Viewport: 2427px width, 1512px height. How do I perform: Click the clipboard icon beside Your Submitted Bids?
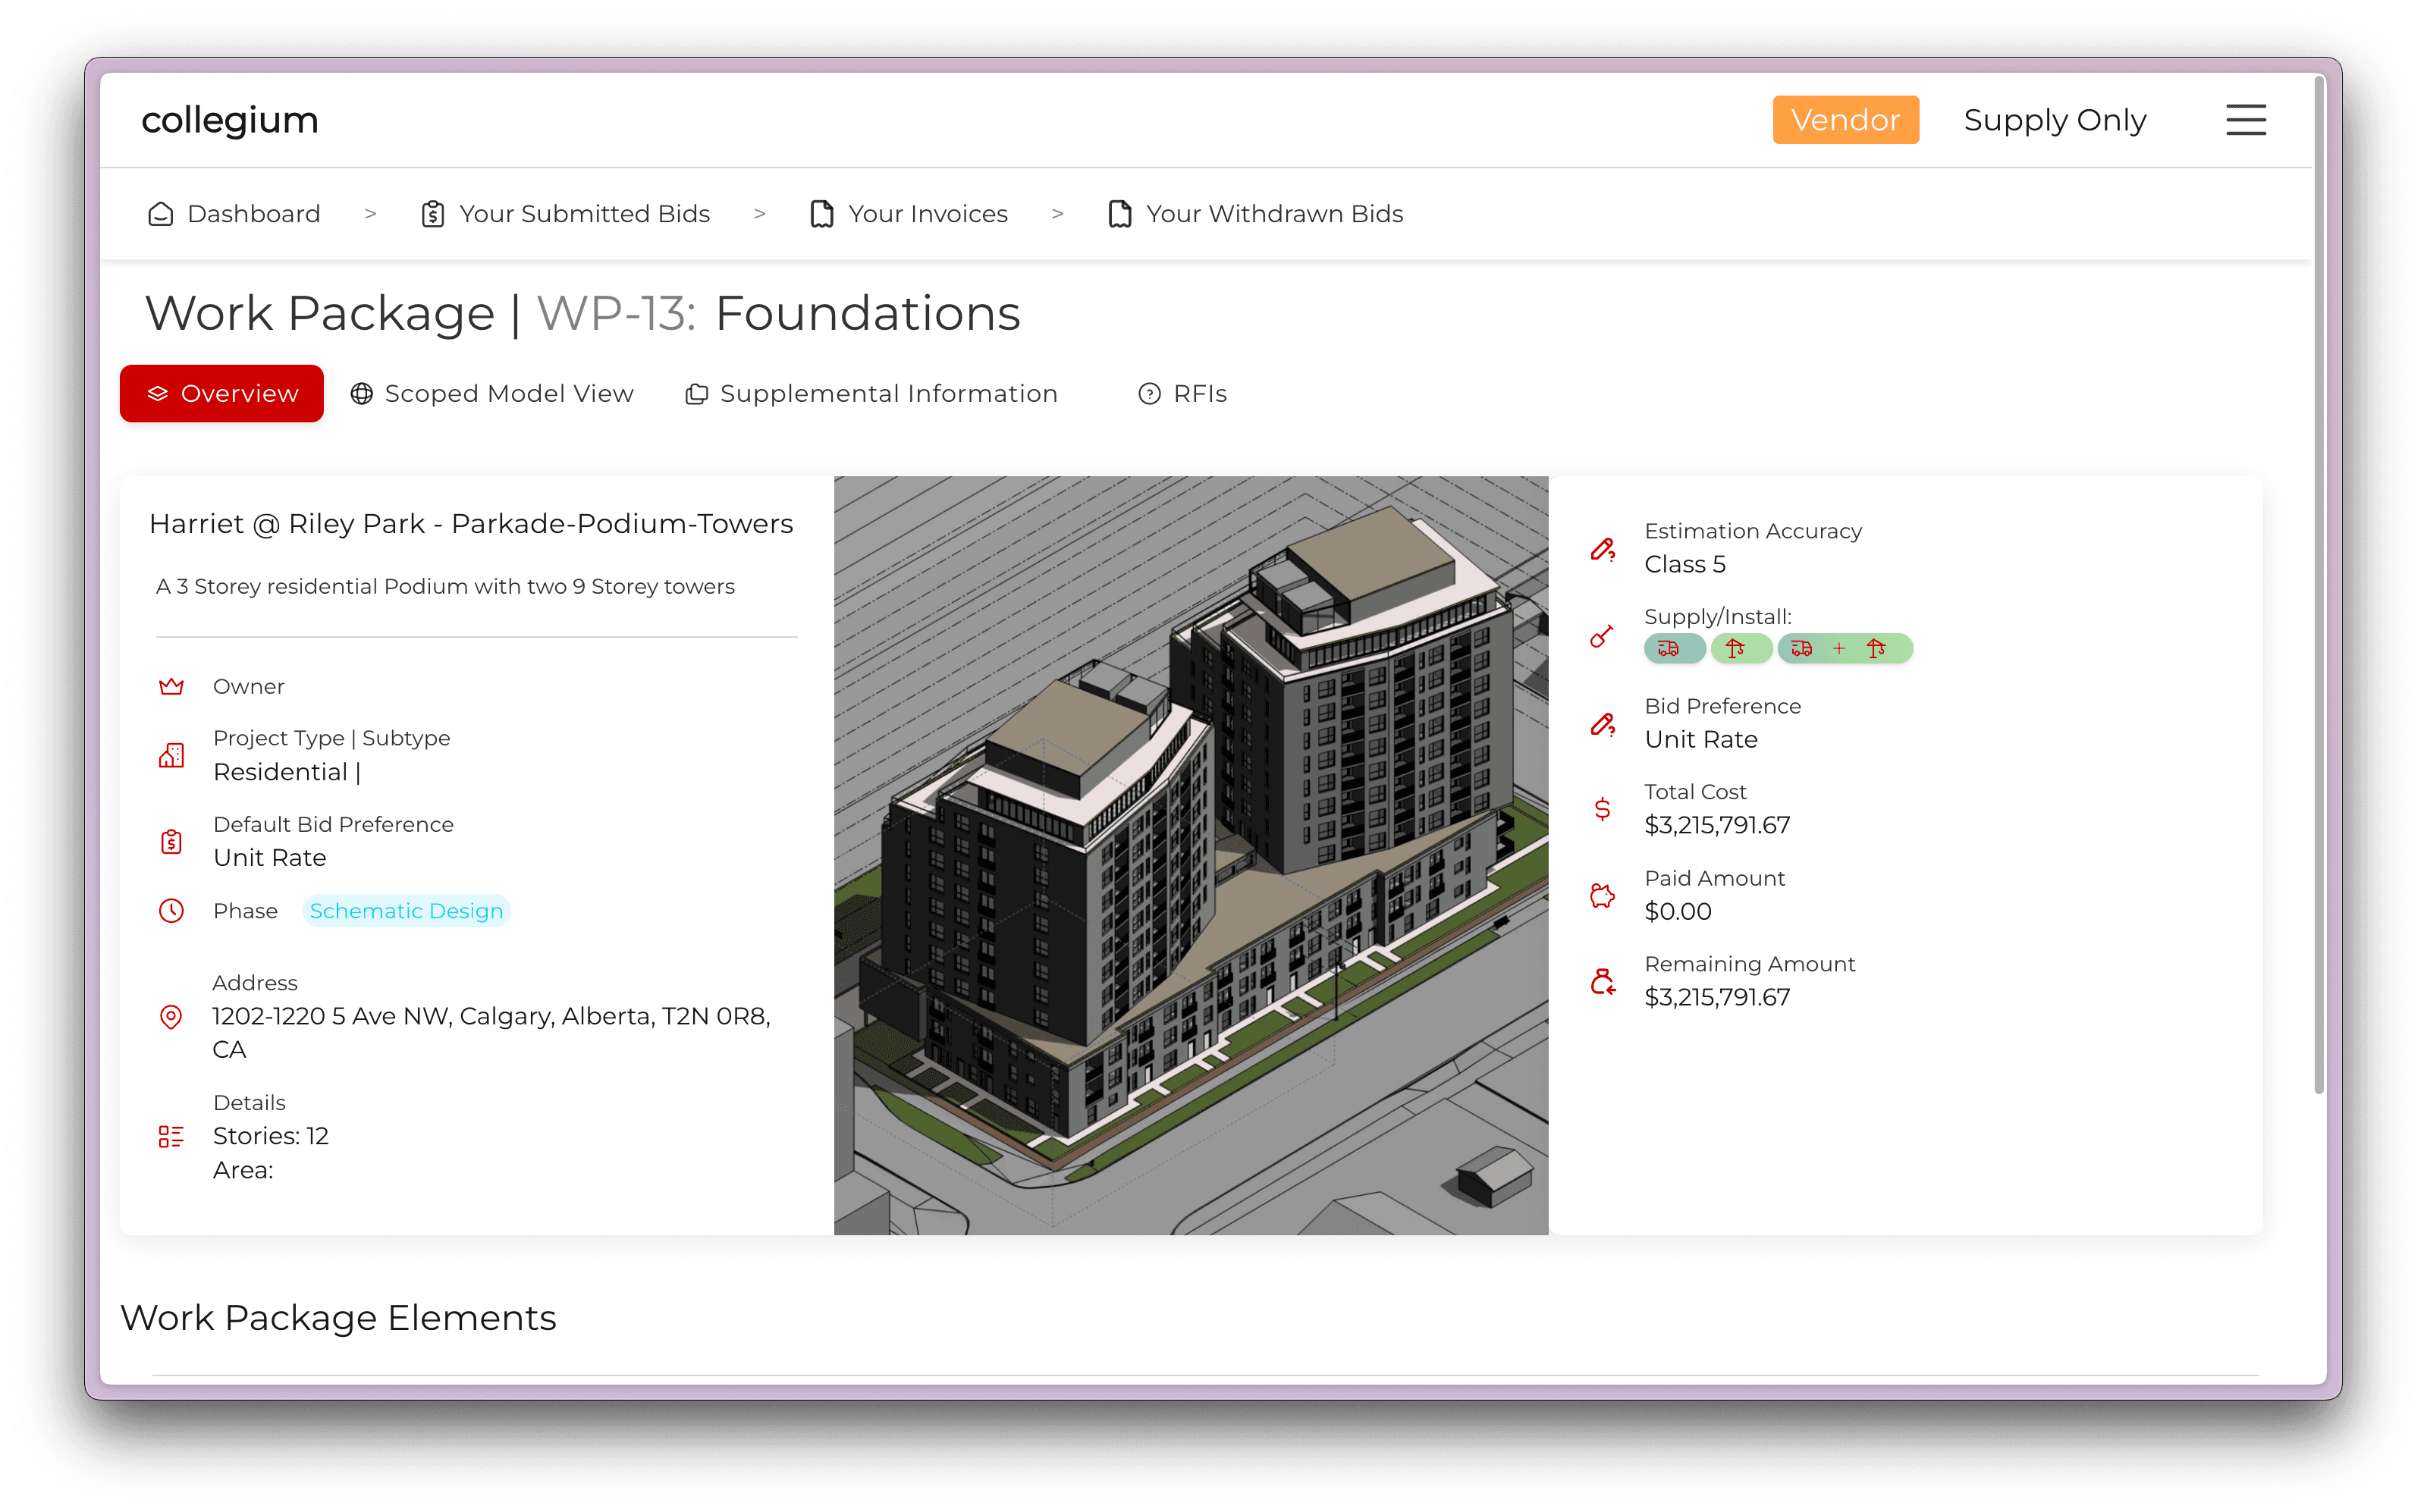pos(432,213)
